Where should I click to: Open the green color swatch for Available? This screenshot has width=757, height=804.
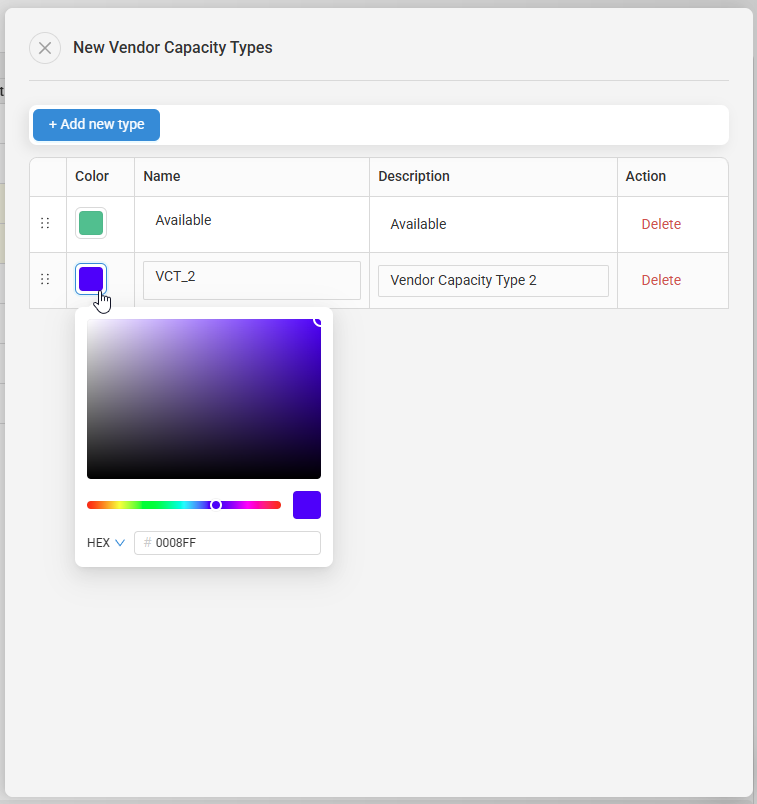[91, 223]
